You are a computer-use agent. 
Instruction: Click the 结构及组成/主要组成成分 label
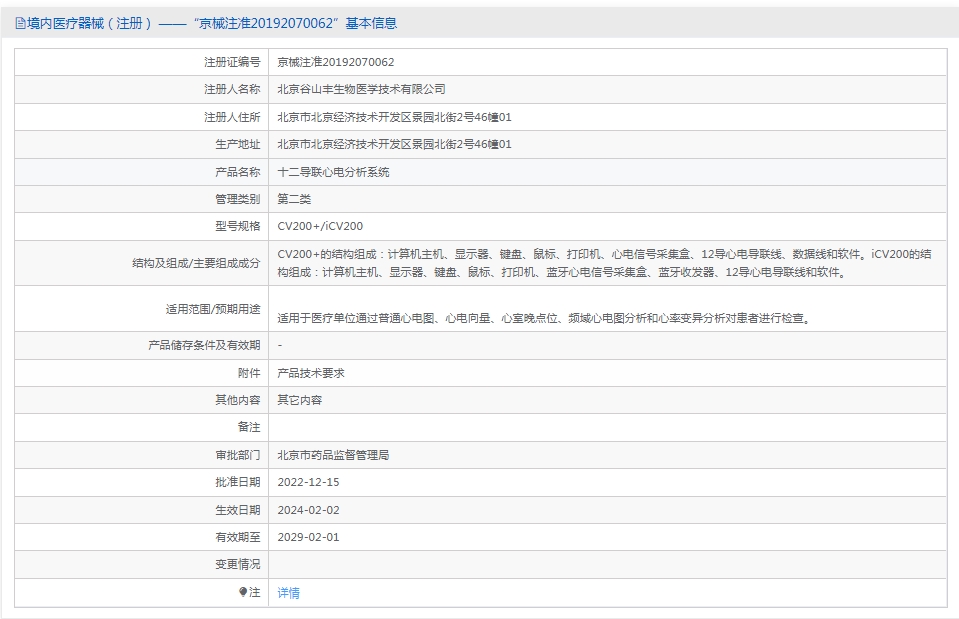(196, 263)
